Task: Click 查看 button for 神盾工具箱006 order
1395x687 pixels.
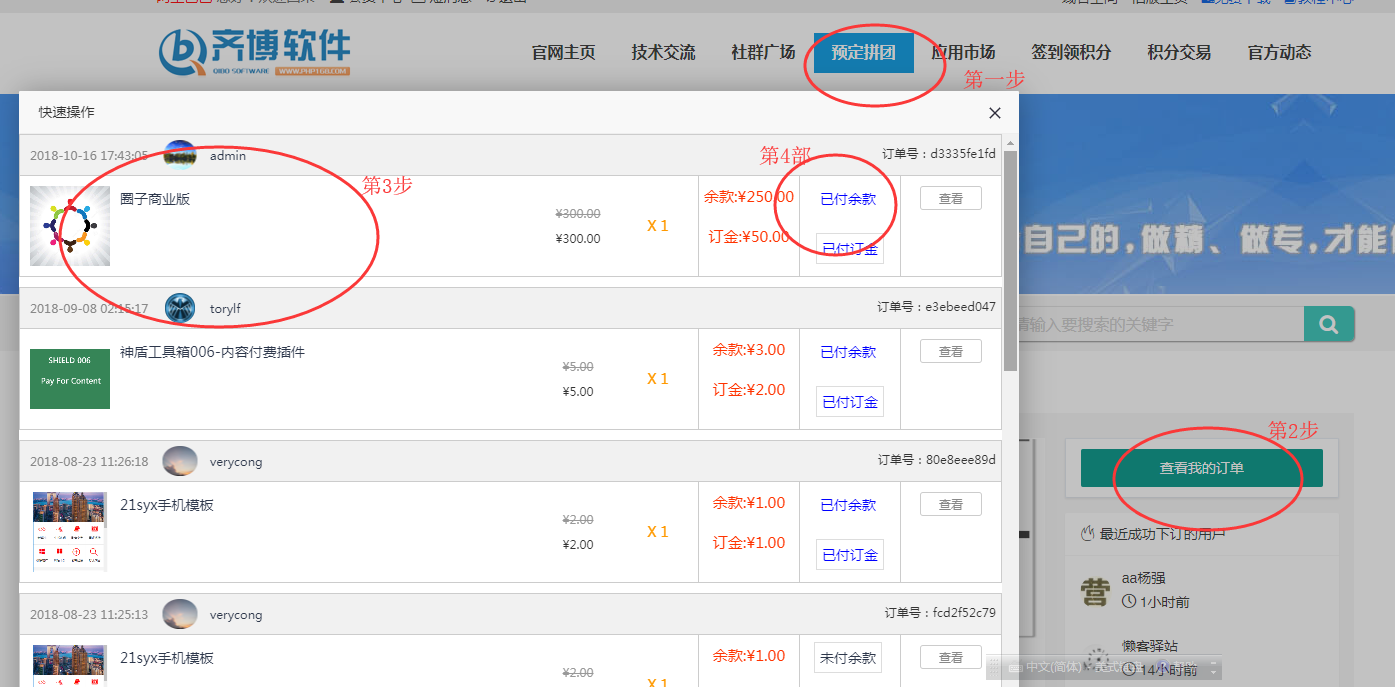Action: [x=950, y=352]
